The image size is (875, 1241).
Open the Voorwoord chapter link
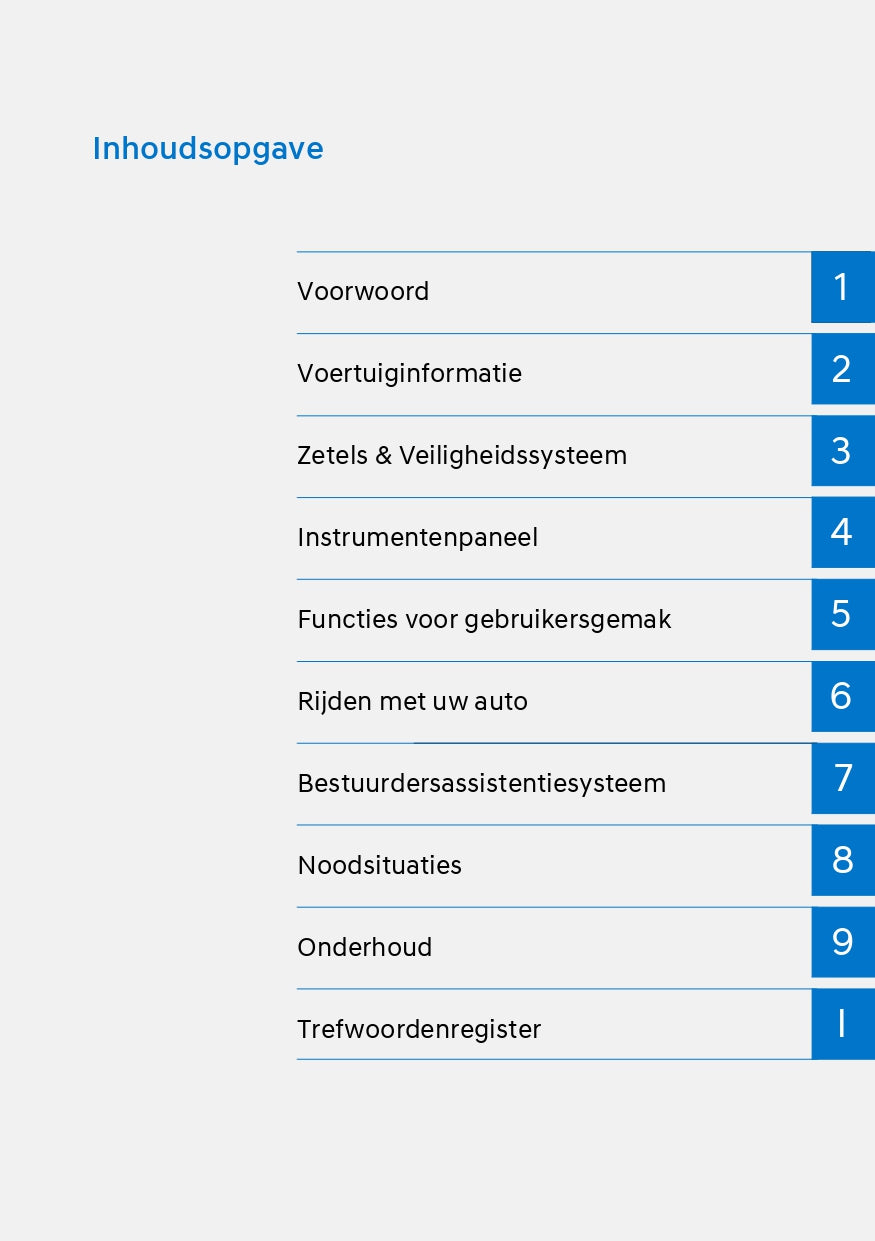(363, 291)
